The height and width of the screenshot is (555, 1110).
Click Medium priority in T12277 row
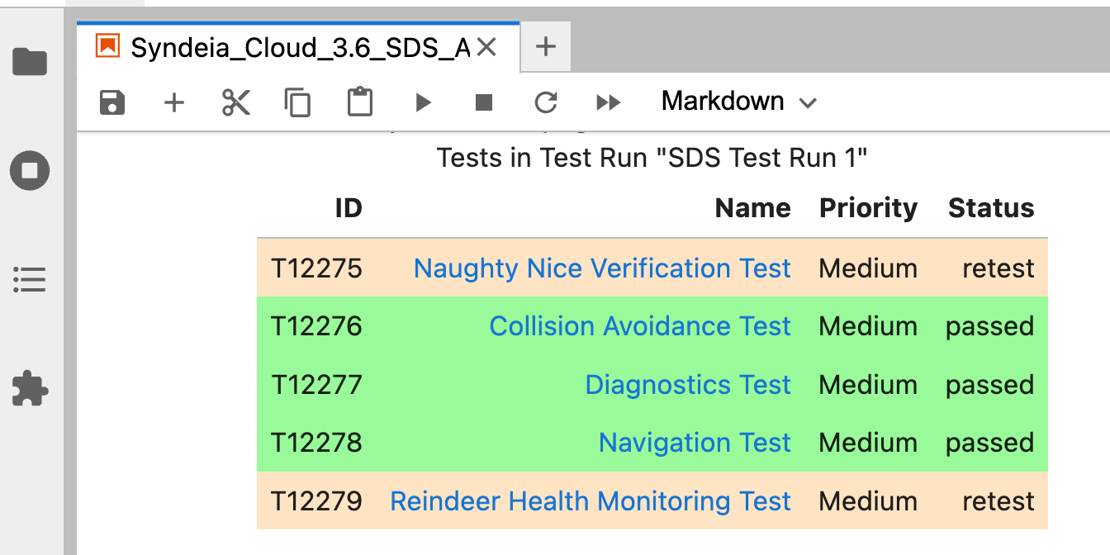(x=869, y=385)
